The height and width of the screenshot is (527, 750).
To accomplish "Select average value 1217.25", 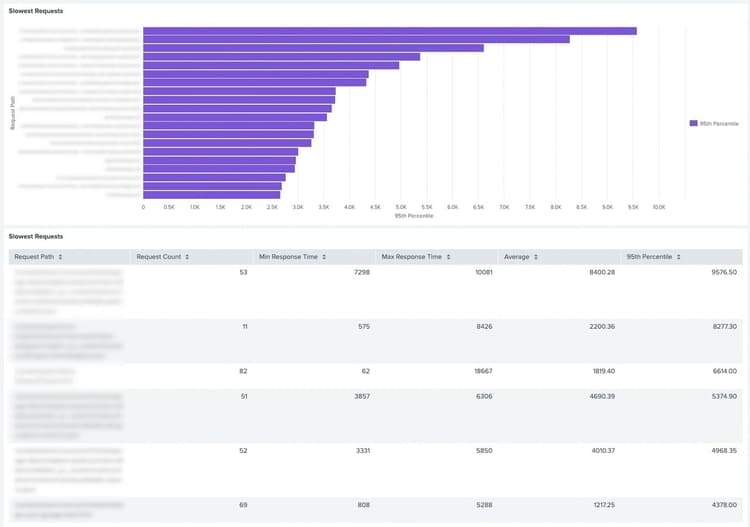I will pyautogui.click(x=603, y=505).
